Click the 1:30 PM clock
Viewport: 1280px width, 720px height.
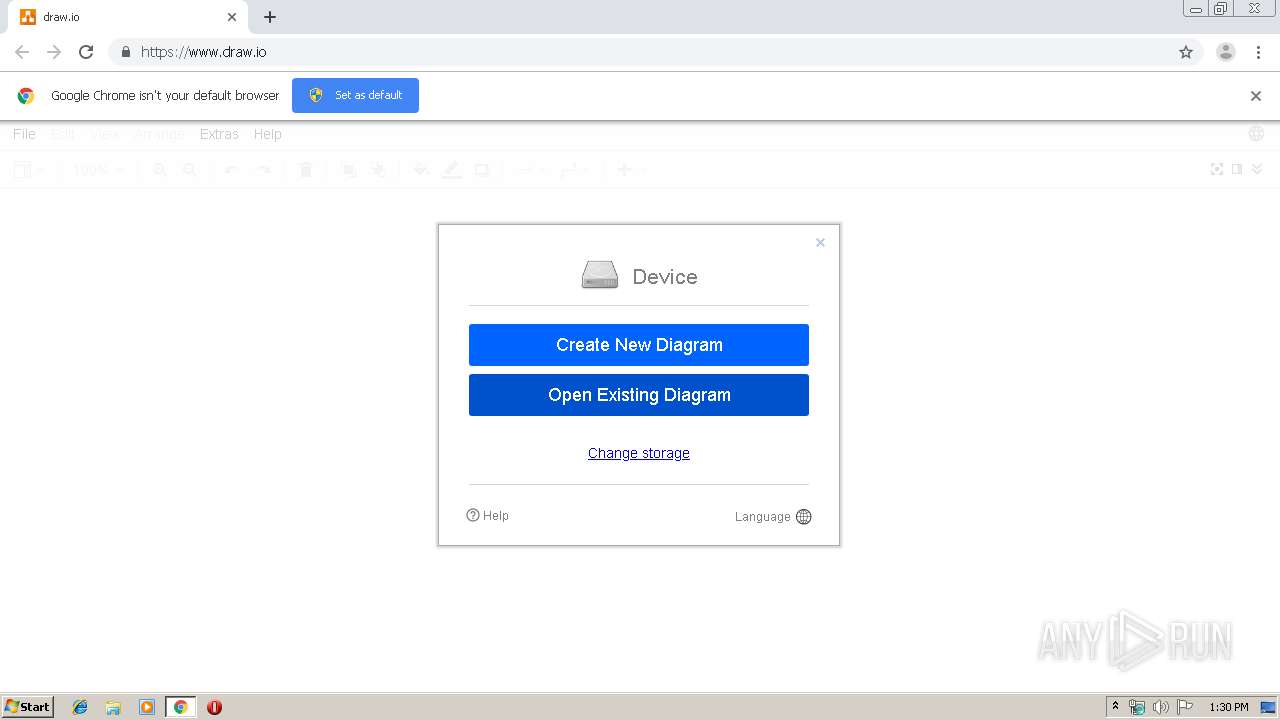1229,707
